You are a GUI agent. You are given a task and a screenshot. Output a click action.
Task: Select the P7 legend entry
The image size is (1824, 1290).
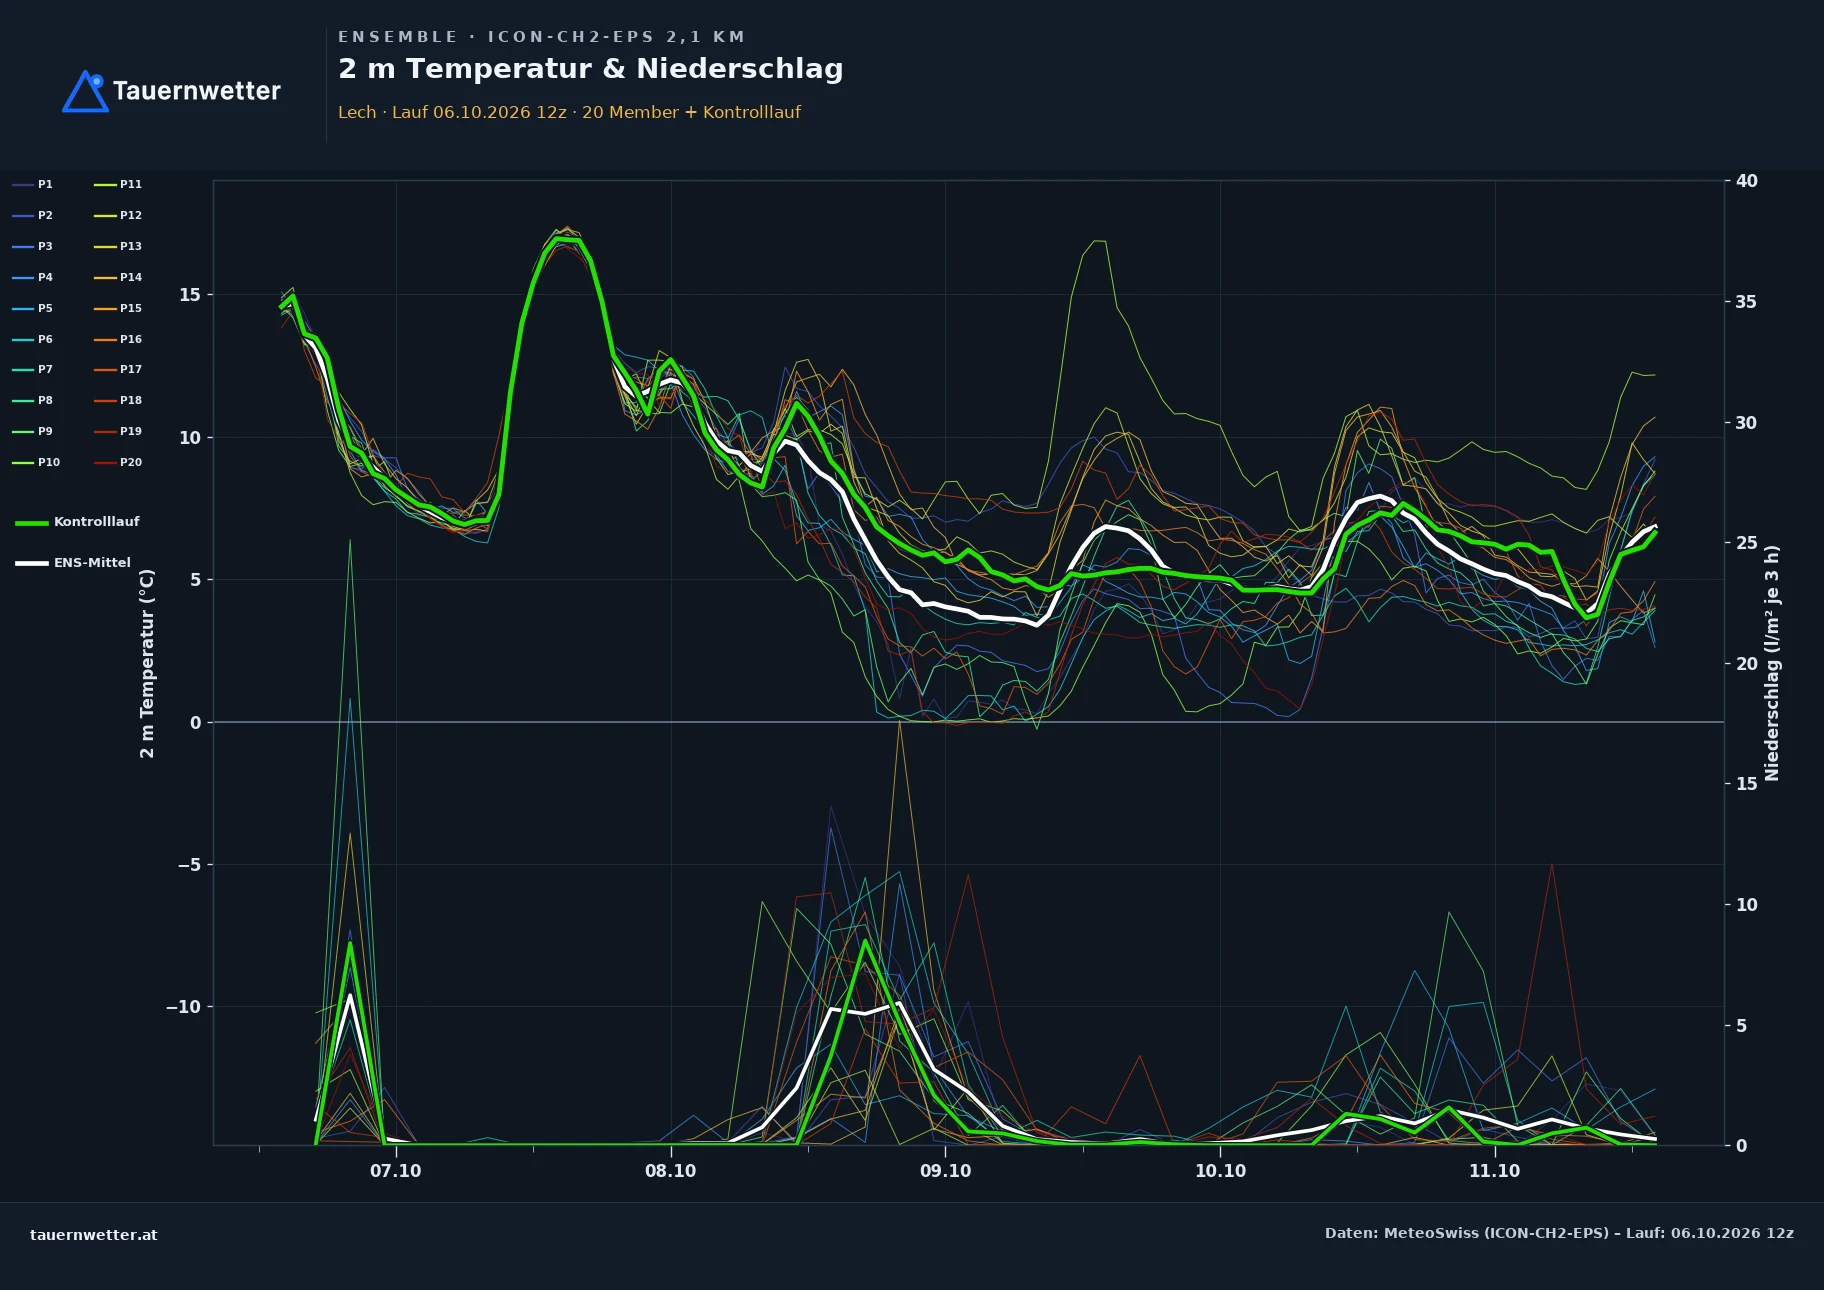pyautogui.click(x=33, y=370)
